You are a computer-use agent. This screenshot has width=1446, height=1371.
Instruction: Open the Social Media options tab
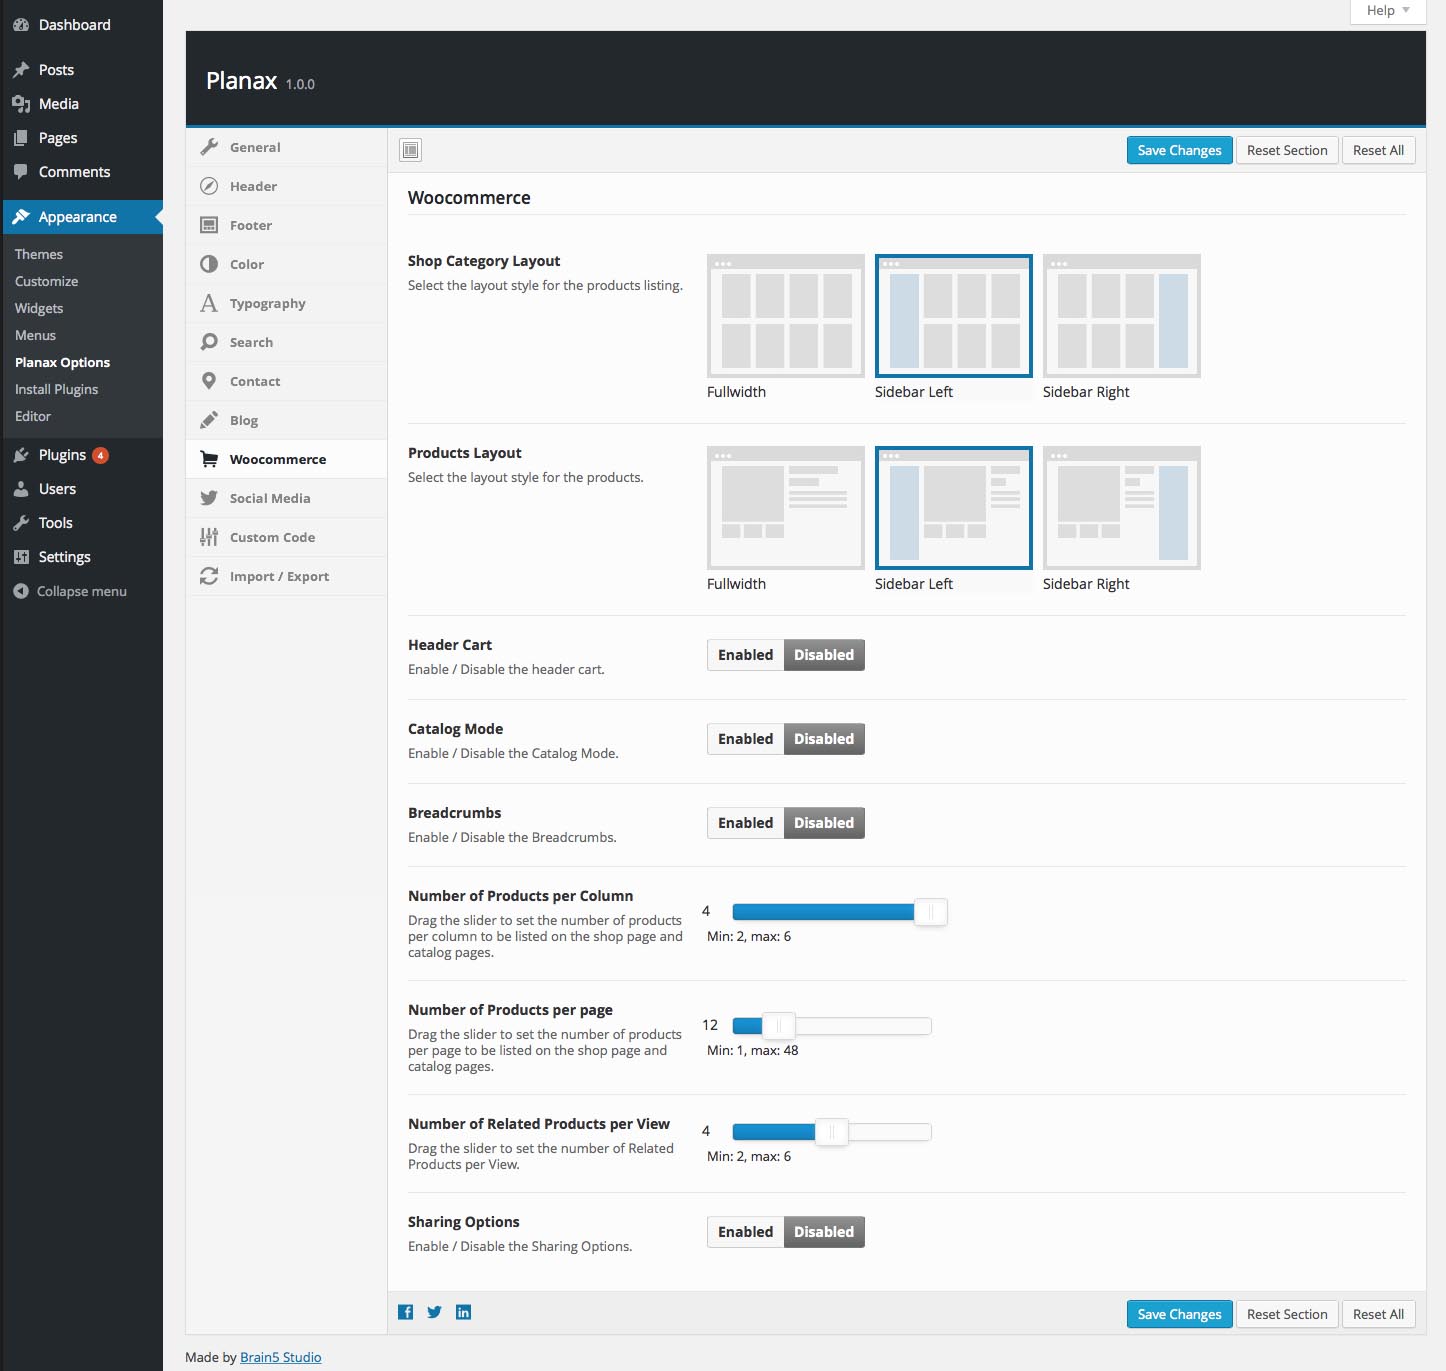[270, 498]
